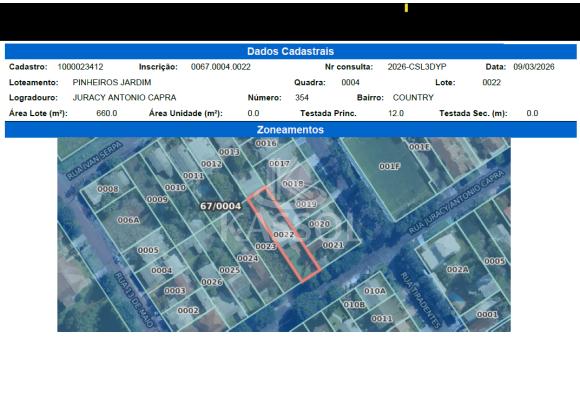Click lot 0018 label on map
The width and height of the screenshot is (580, 400).
pyautogui.click(x=293, y=184)
